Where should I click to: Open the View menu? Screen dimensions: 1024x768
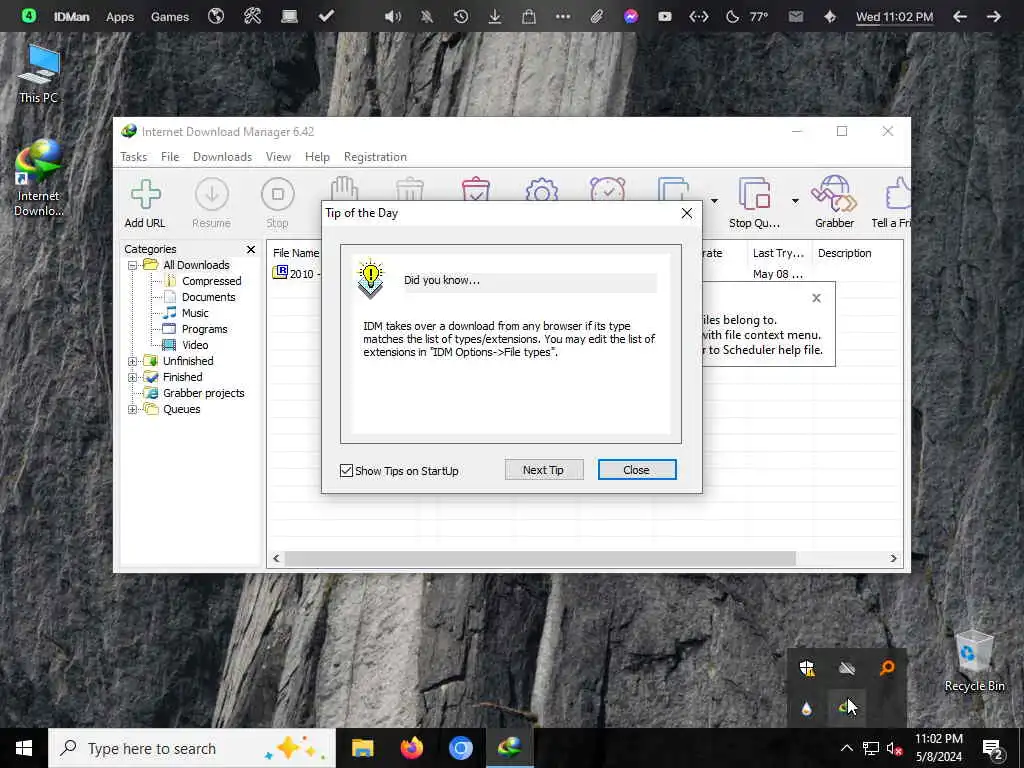point(278,157)
